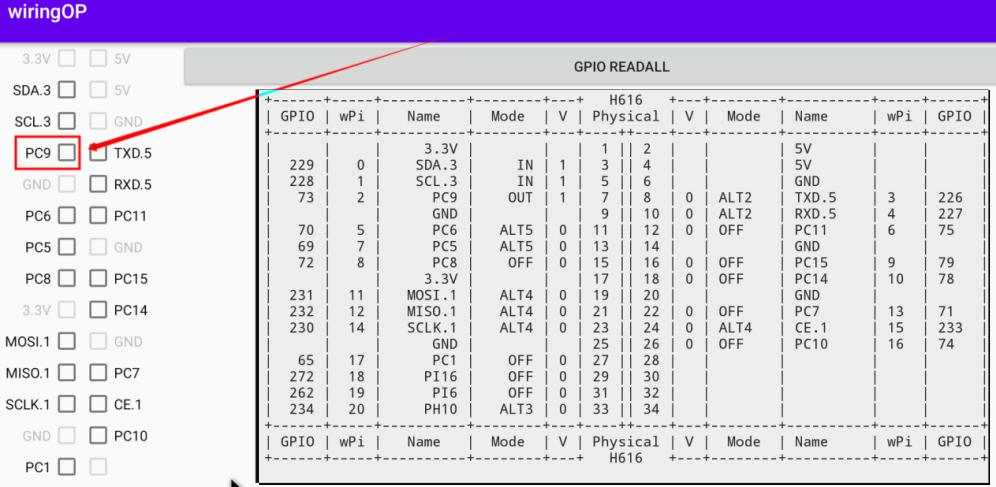Enable the PC8 pin checkbox
The height and width of the screenshot is (487, 996).
coord(67,279)
